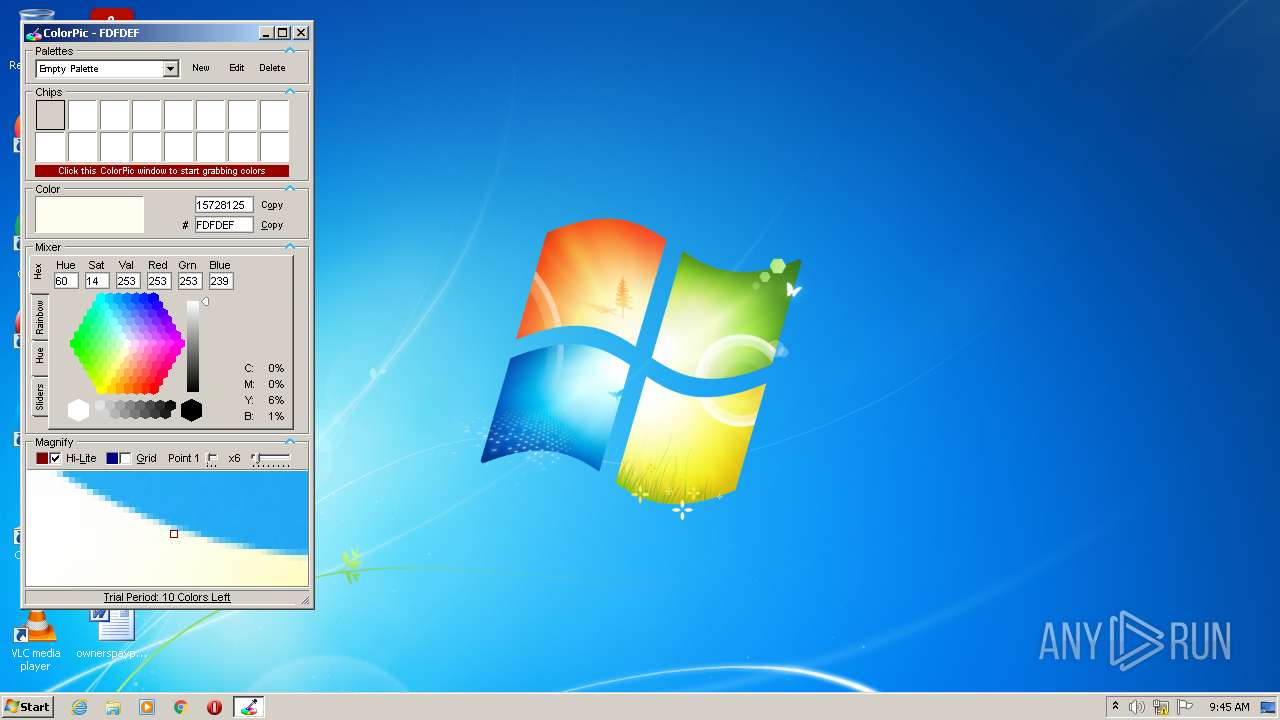Collapse the Color section

coord(290,188)
